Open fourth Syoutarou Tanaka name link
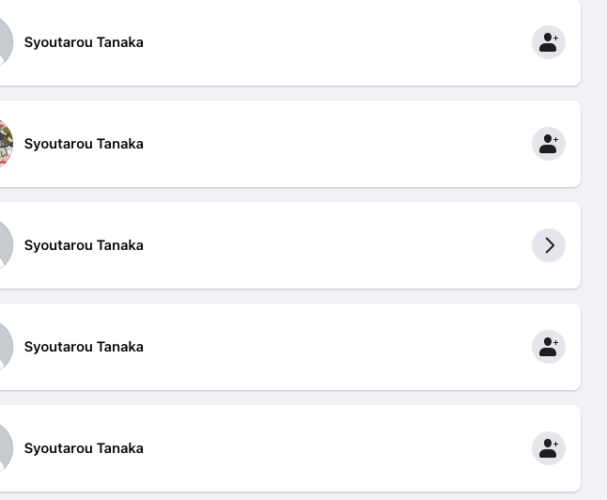607x500 pixels. coord(84,347)
